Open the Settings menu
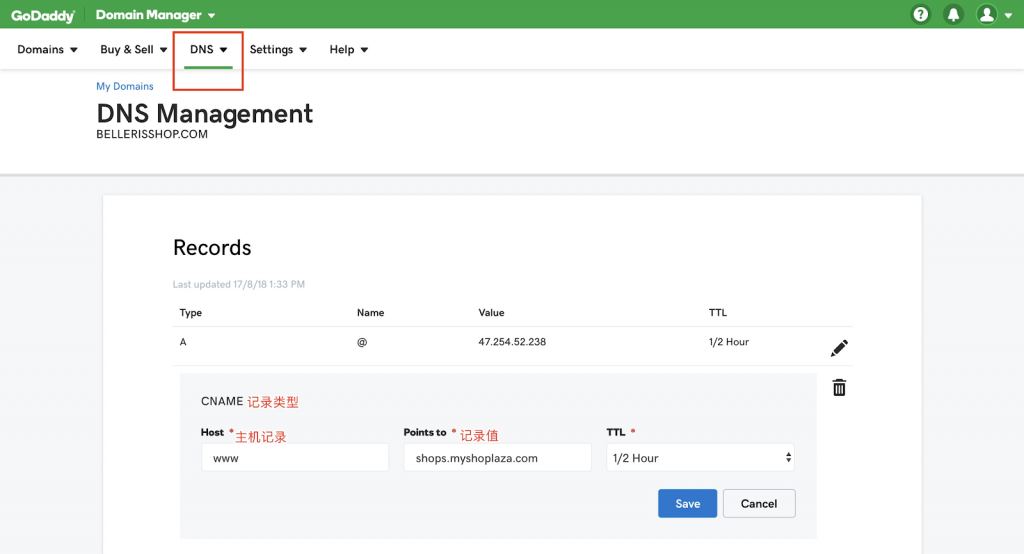Screen dimensions: 1024x554 (278, 50)
